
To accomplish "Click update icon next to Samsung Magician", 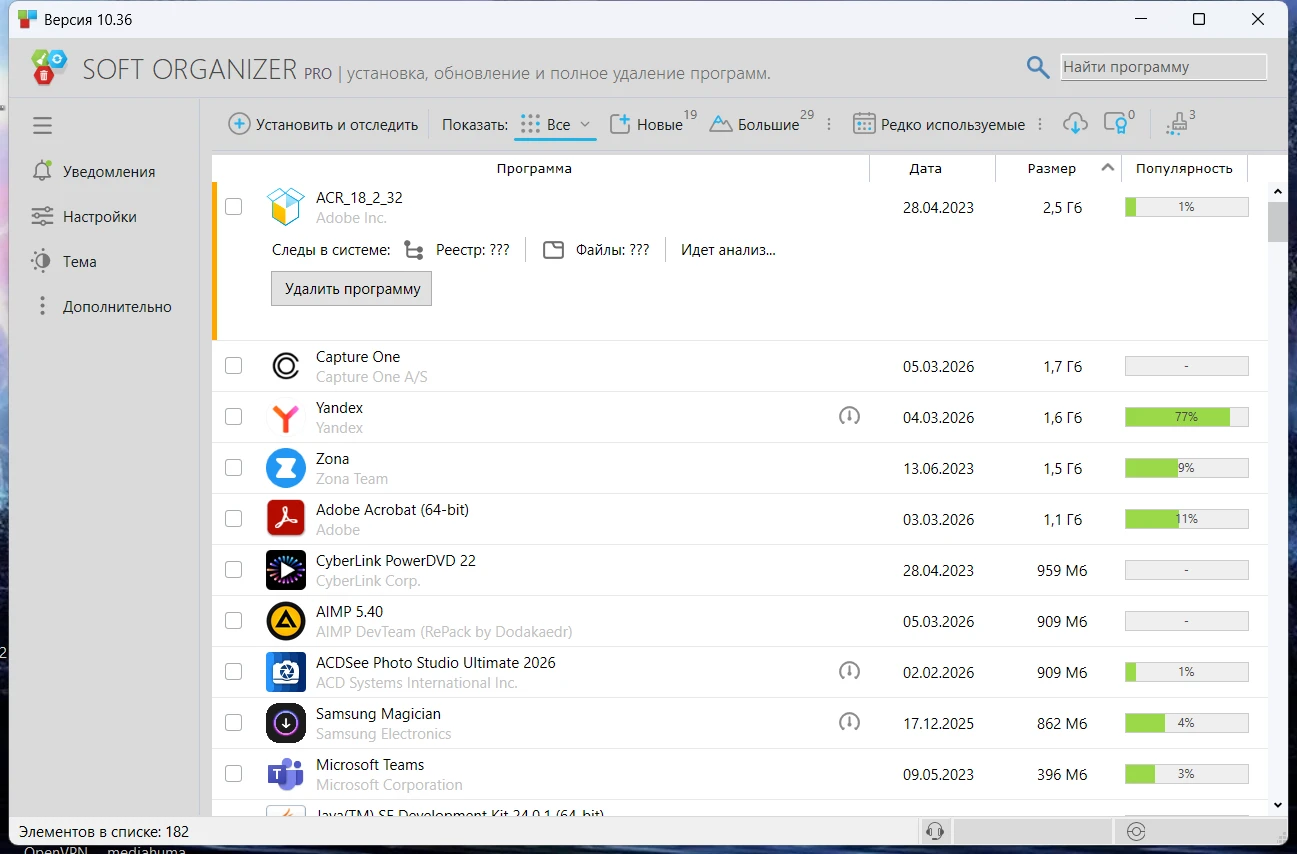I will click(x=849, y=722).
